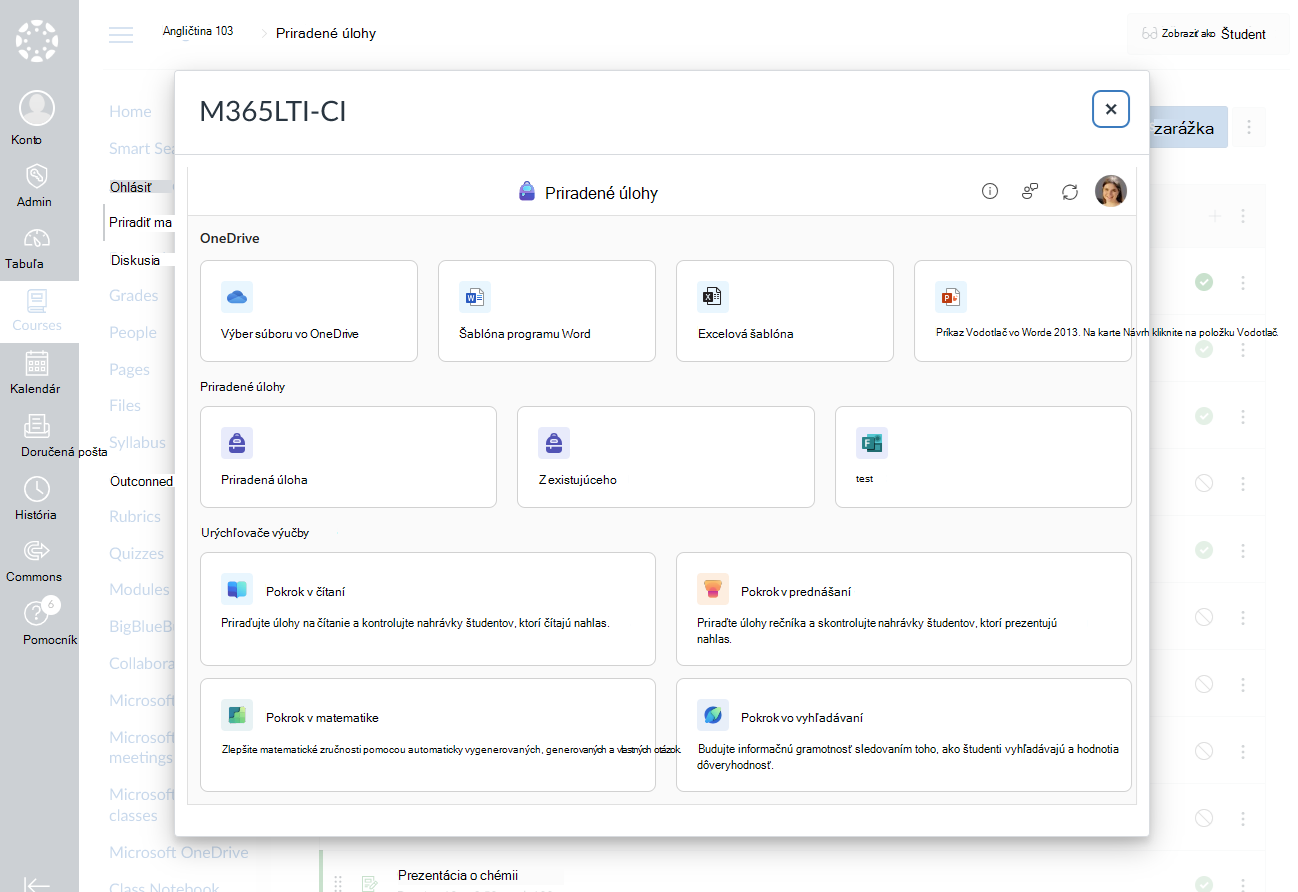1298x892 pixels.
Task: Open the Canvas logo home icon
Action: point(39,41)
